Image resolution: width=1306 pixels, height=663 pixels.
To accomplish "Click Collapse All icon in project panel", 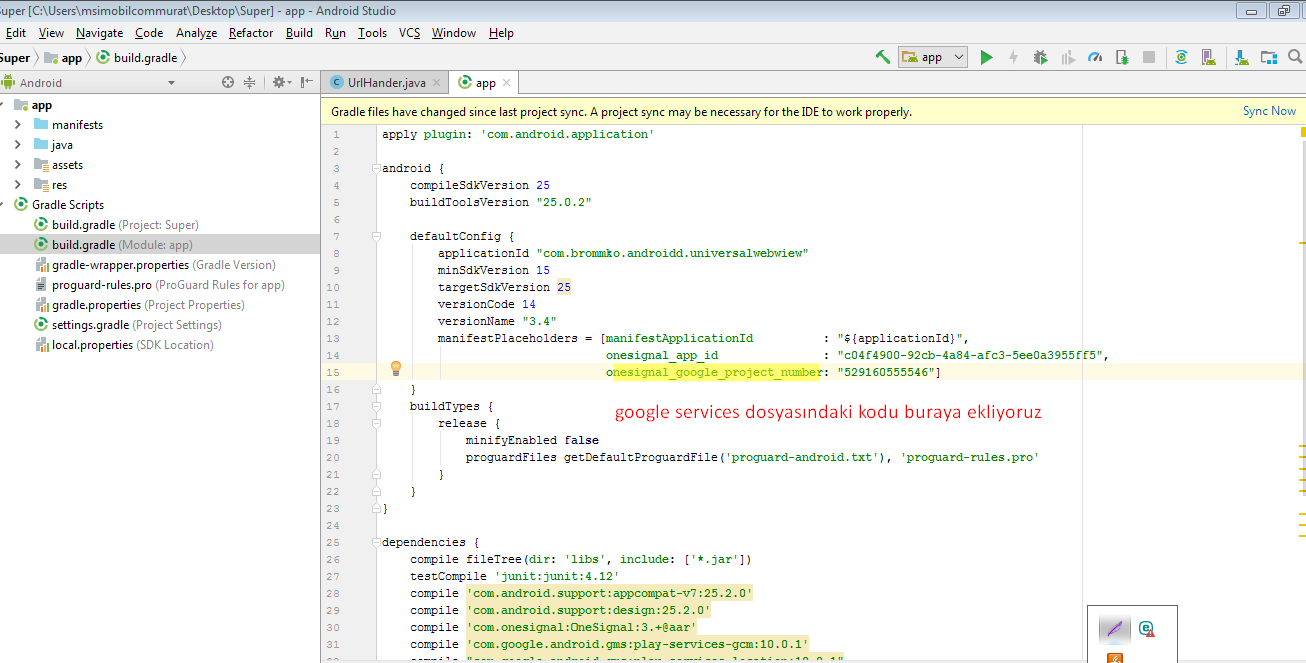I will click(x=249, y=83).
